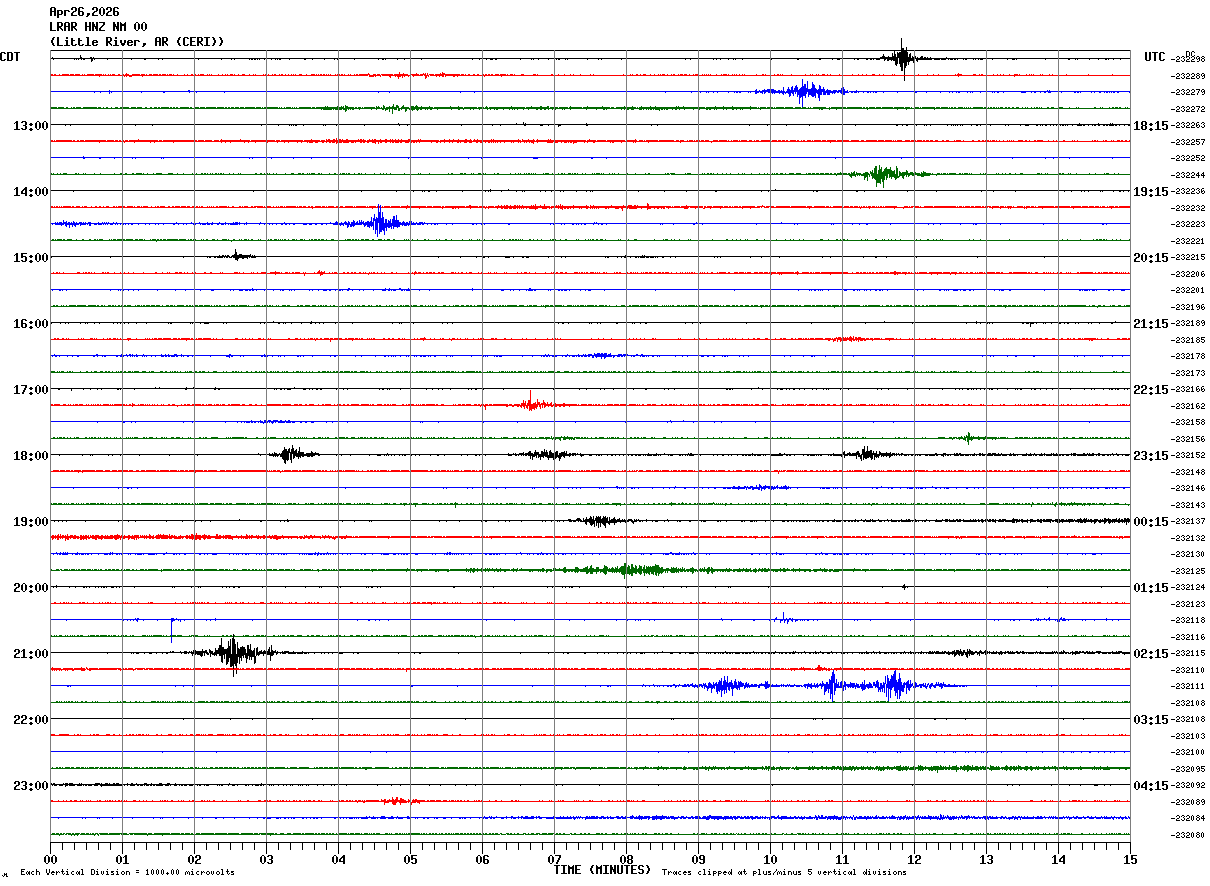The image size is (1210, 886).
Task: Click the Each Vertical Division scale note
Action: (127, 873)
